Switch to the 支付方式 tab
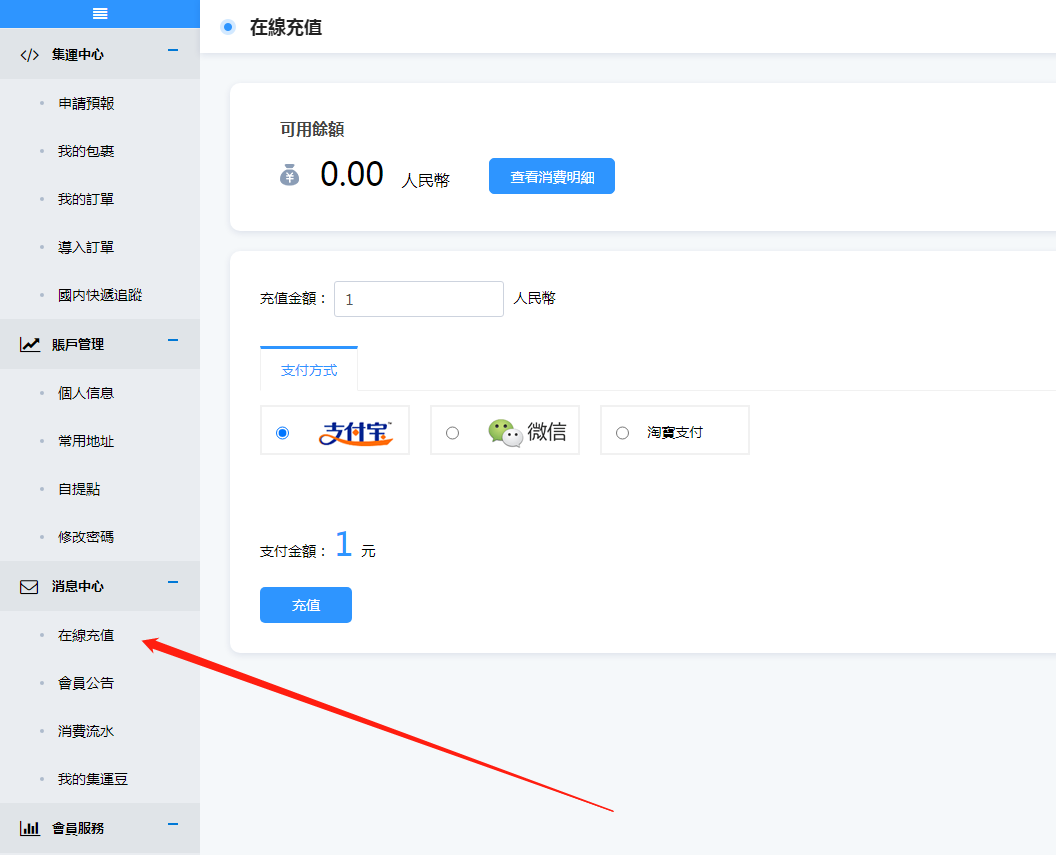 tap(309, 370)
